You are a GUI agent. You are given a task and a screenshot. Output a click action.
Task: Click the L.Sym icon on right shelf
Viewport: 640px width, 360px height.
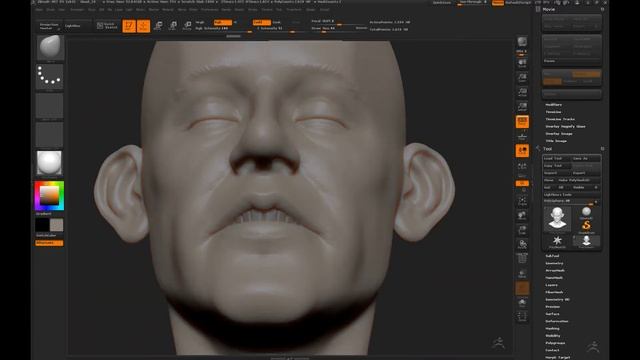point(522,167)
